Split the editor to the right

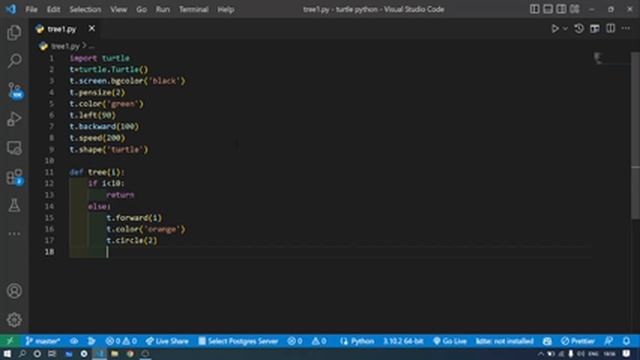point(611,29)
